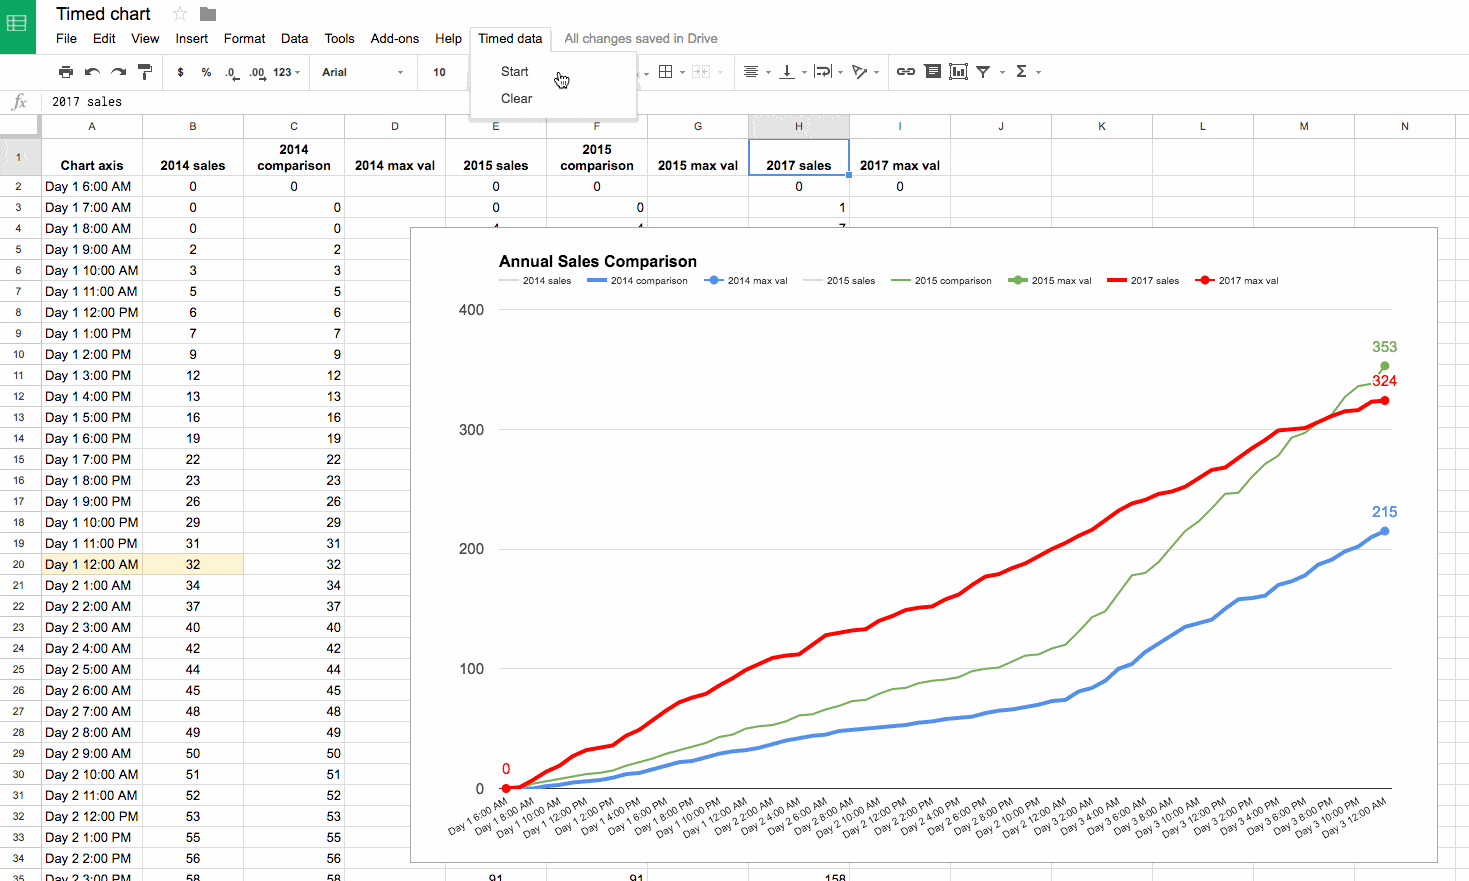Apply percent format with % icon
Image resolution: width=1469 pixels, height=881 pixels.
206,72
